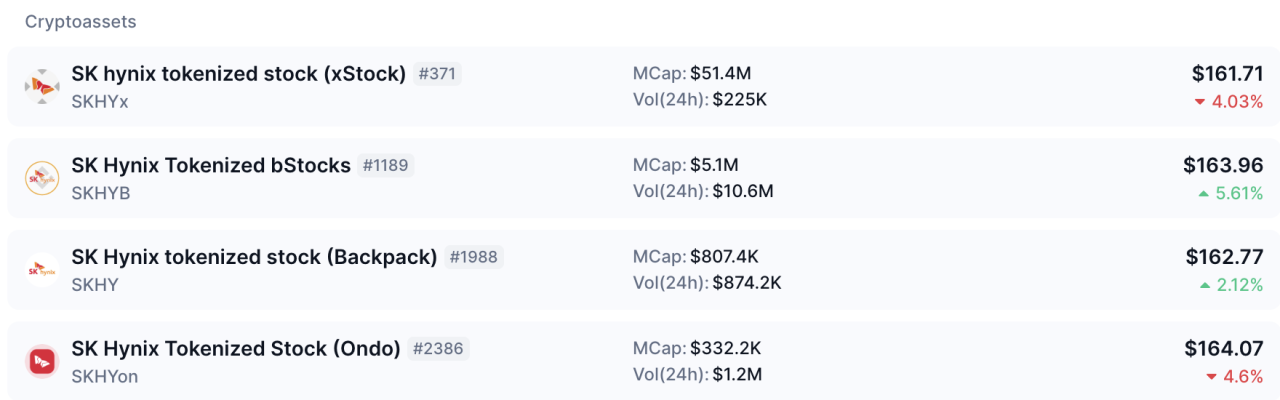The image size is (1280, 400).
Task: Open SK hynix tokenized stock (xStock)
Action: (x=239, y=74)
